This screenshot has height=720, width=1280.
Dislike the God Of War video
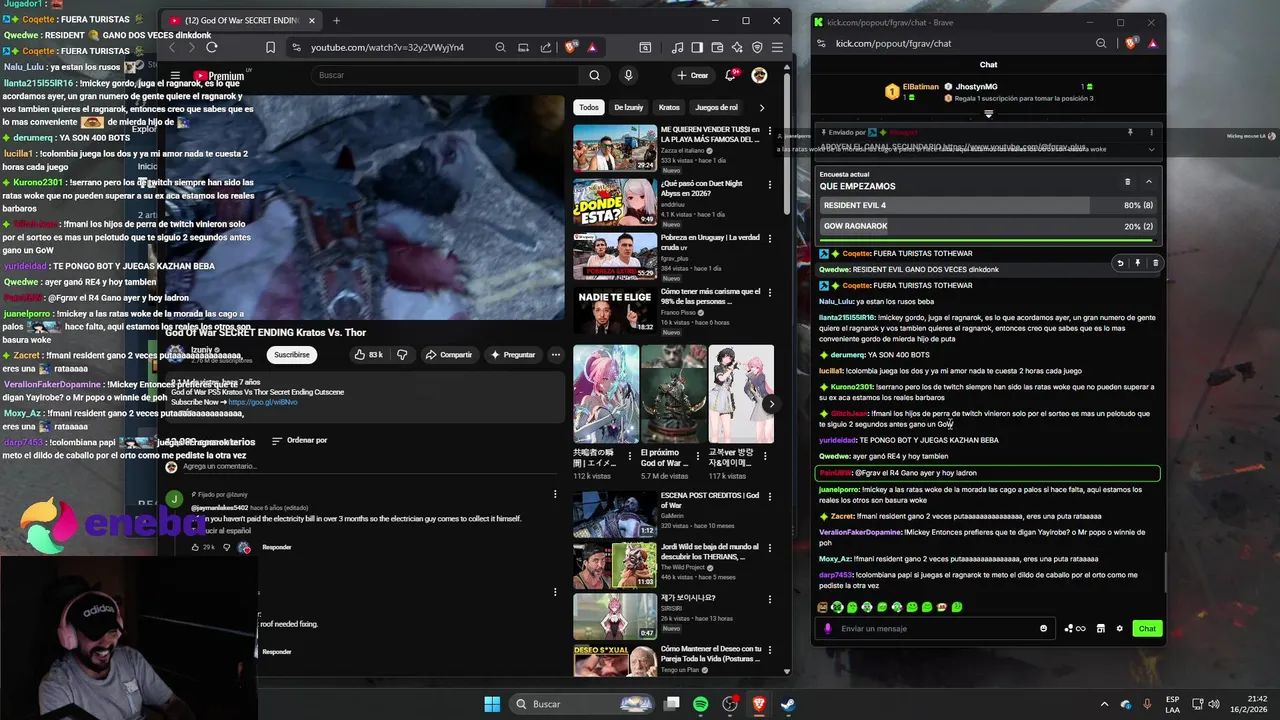(402, 354)
